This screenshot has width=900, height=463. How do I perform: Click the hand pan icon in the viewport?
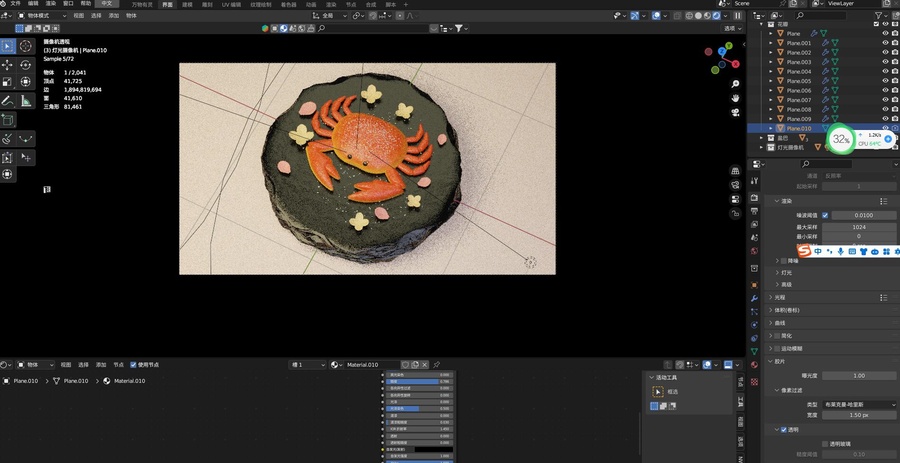tap(735, 98)
